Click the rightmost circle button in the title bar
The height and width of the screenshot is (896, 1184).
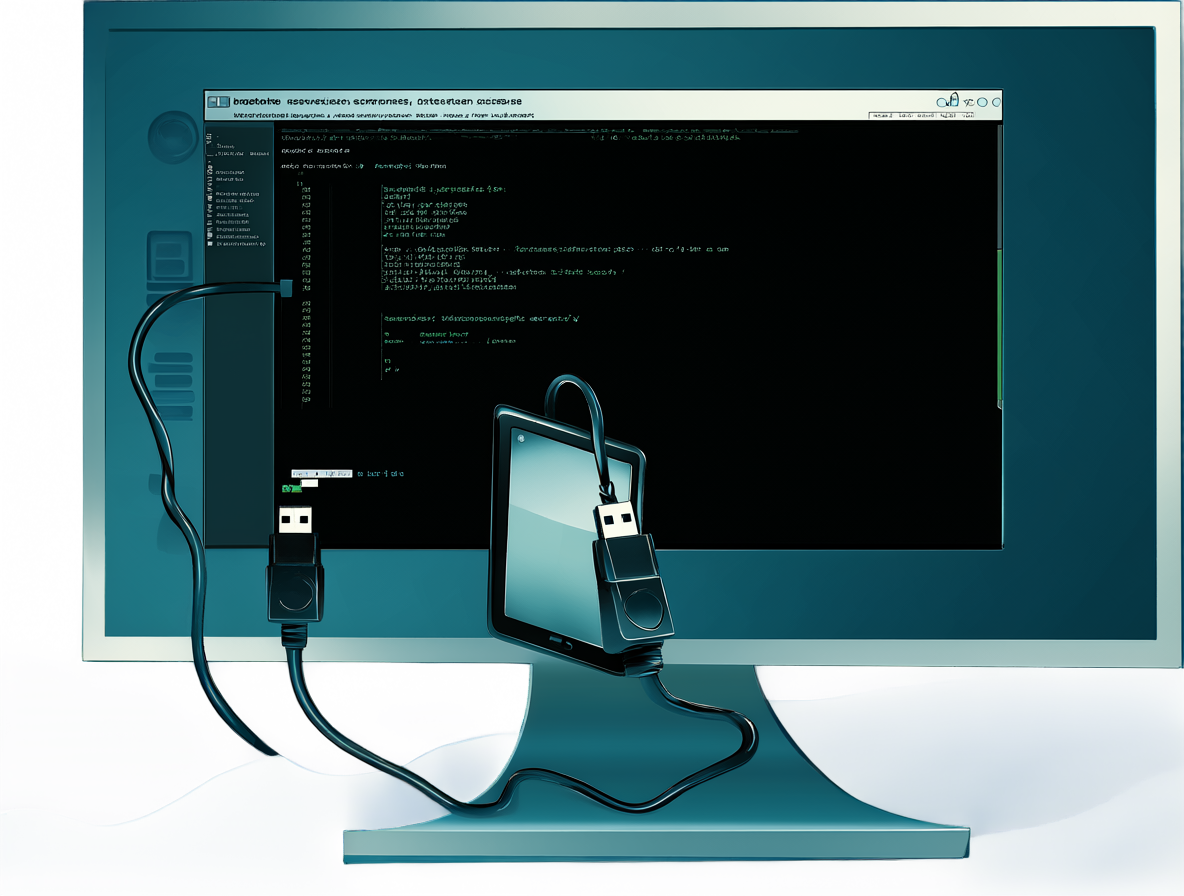point(996,102)
